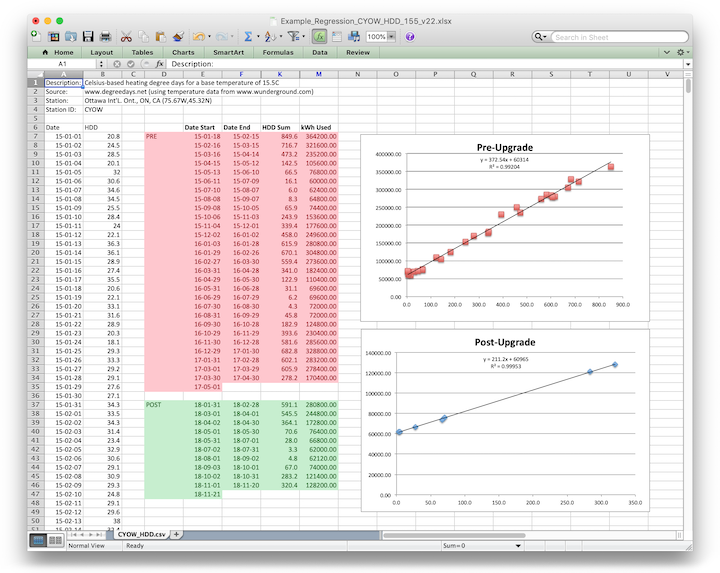Switch to Page Layout view button
Screen dimensions: 720x573
tap(54, 541)
